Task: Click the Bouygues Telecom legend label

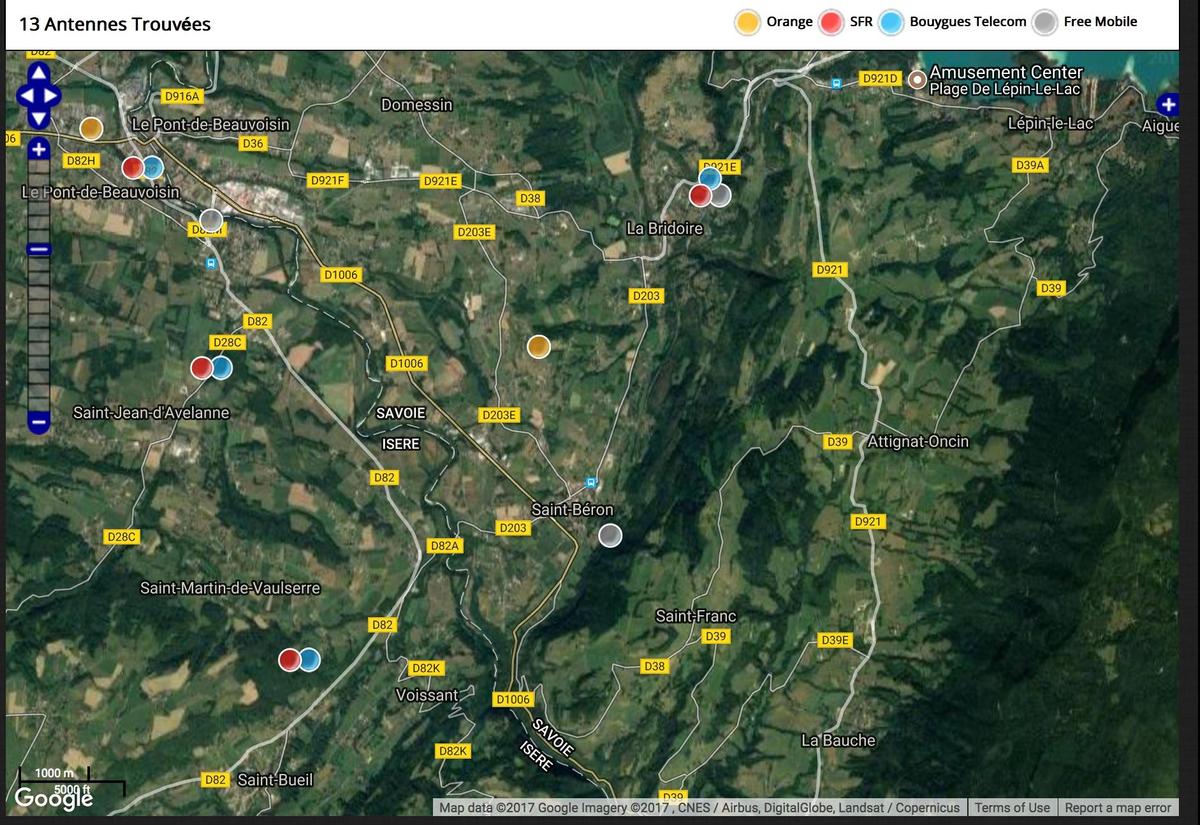Action: (968, 22)
